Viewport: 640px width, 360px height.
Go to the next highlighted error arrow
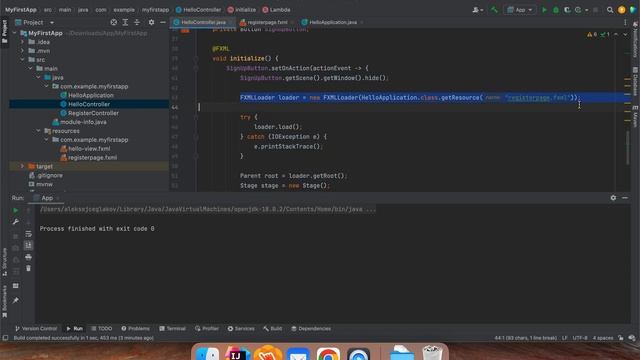(x=625, y=35)
